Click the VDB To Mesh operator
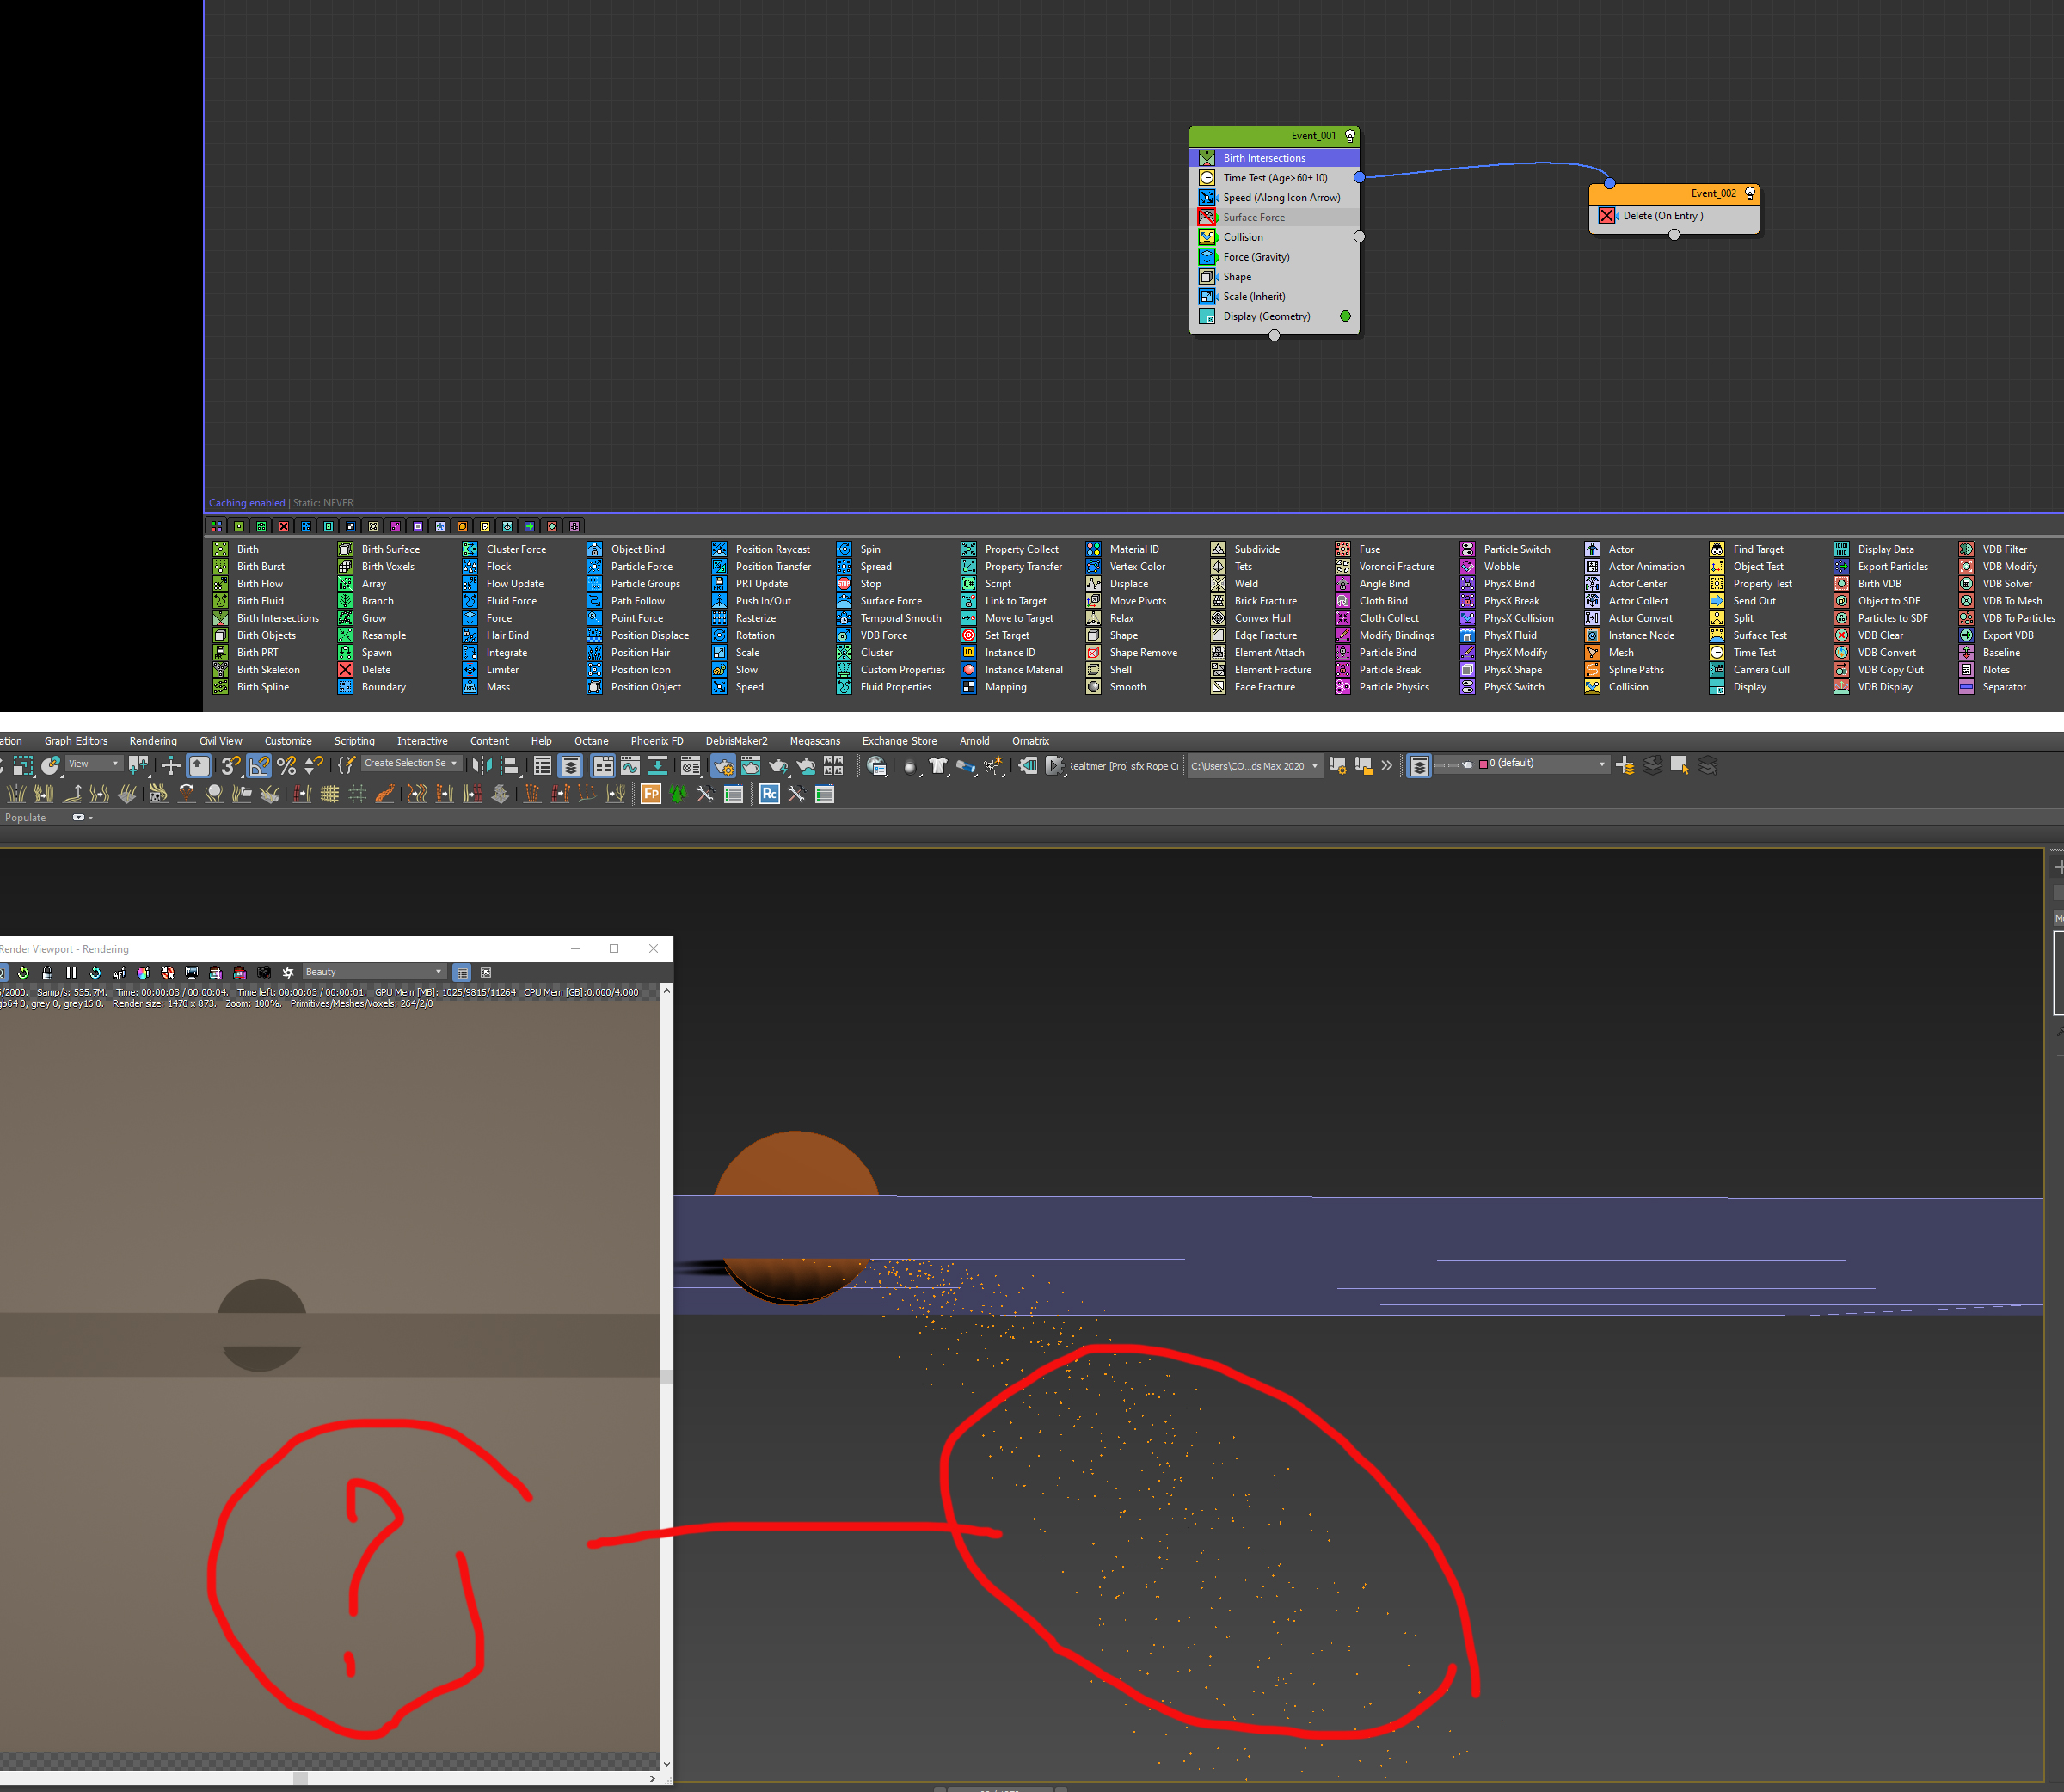The image size is (2064, 1792). [x=2011, y=601]
